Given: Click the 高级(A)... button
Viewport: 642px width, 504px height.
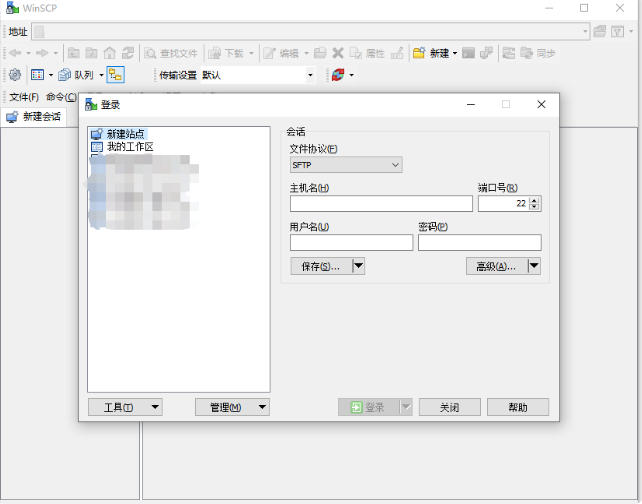Looking at the screenshot, I should pos(496,266).
